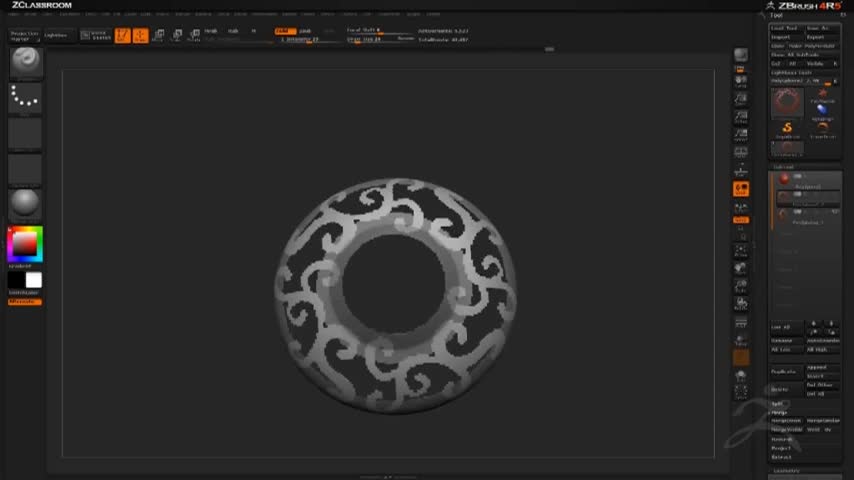
Task: Click the Xpose icon
Action: tap(741, 393)
